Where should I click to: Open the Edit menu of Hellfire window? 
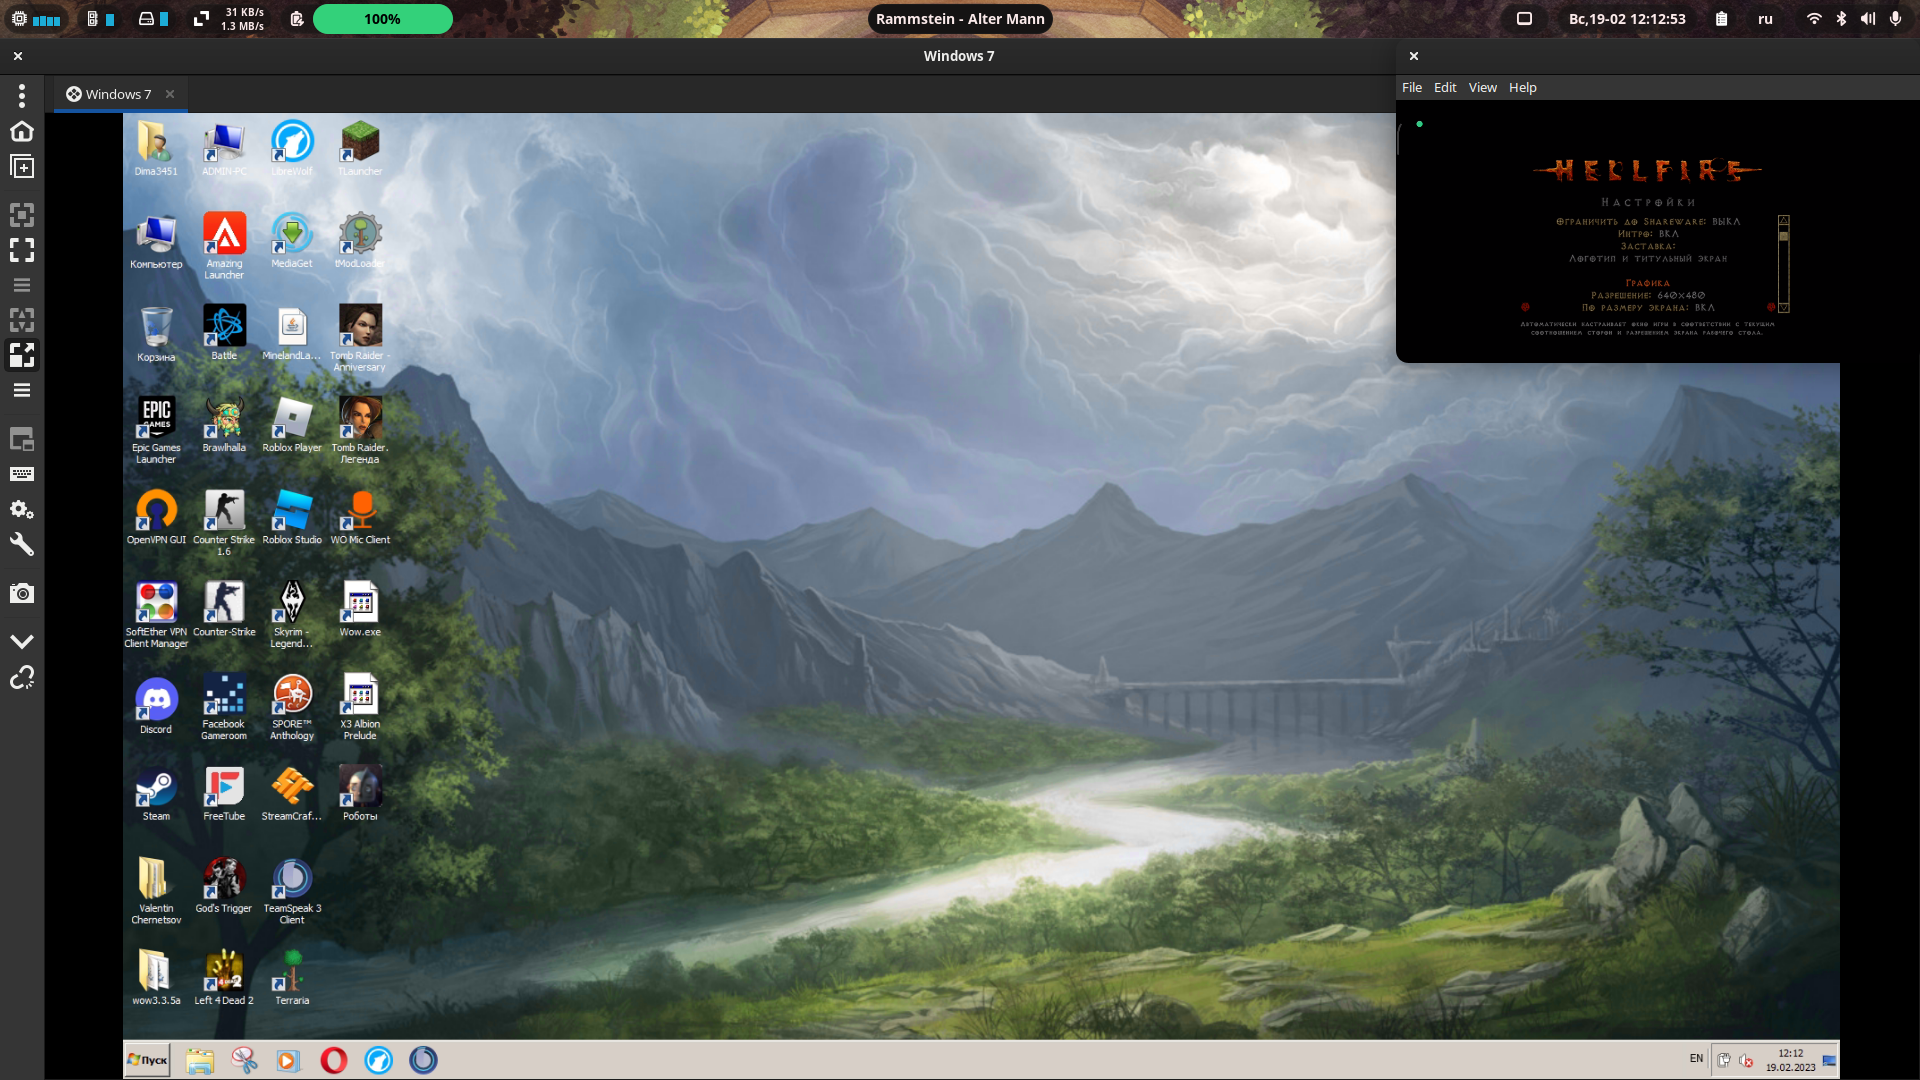[x=1445, y=88]
